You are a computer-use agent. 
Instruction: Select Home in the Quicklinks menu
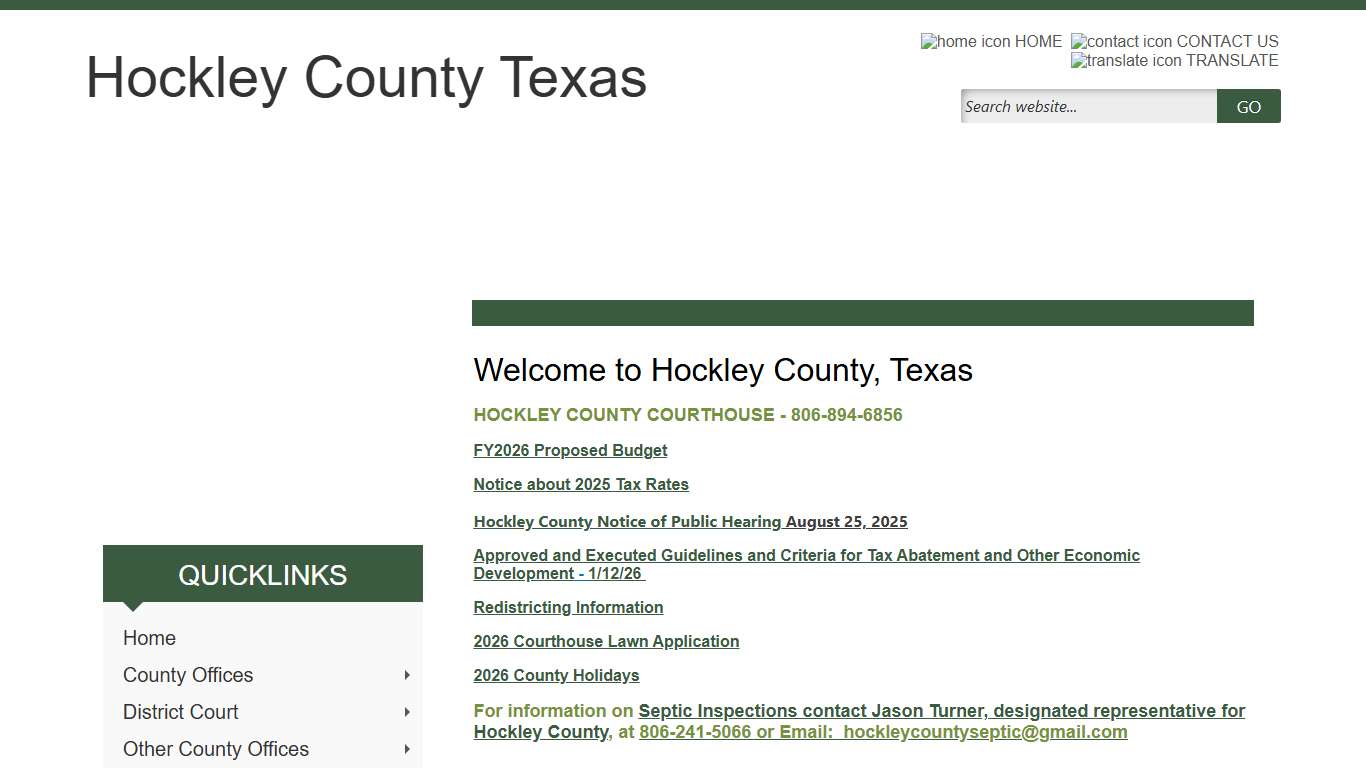(149, 637)
